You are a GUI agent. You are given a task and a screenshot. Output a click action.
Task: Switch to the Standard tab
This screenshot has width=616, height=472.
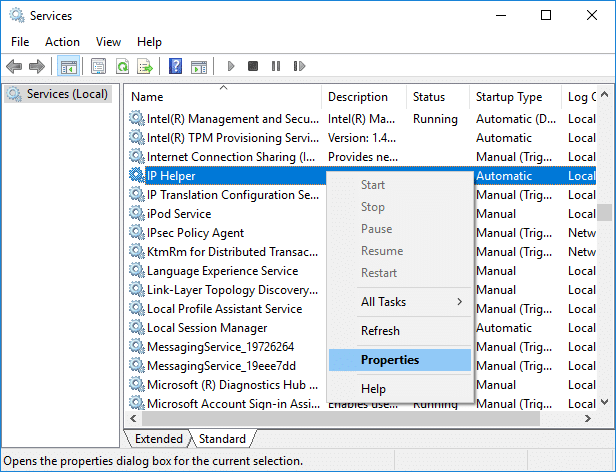click(x=222, y=439)
